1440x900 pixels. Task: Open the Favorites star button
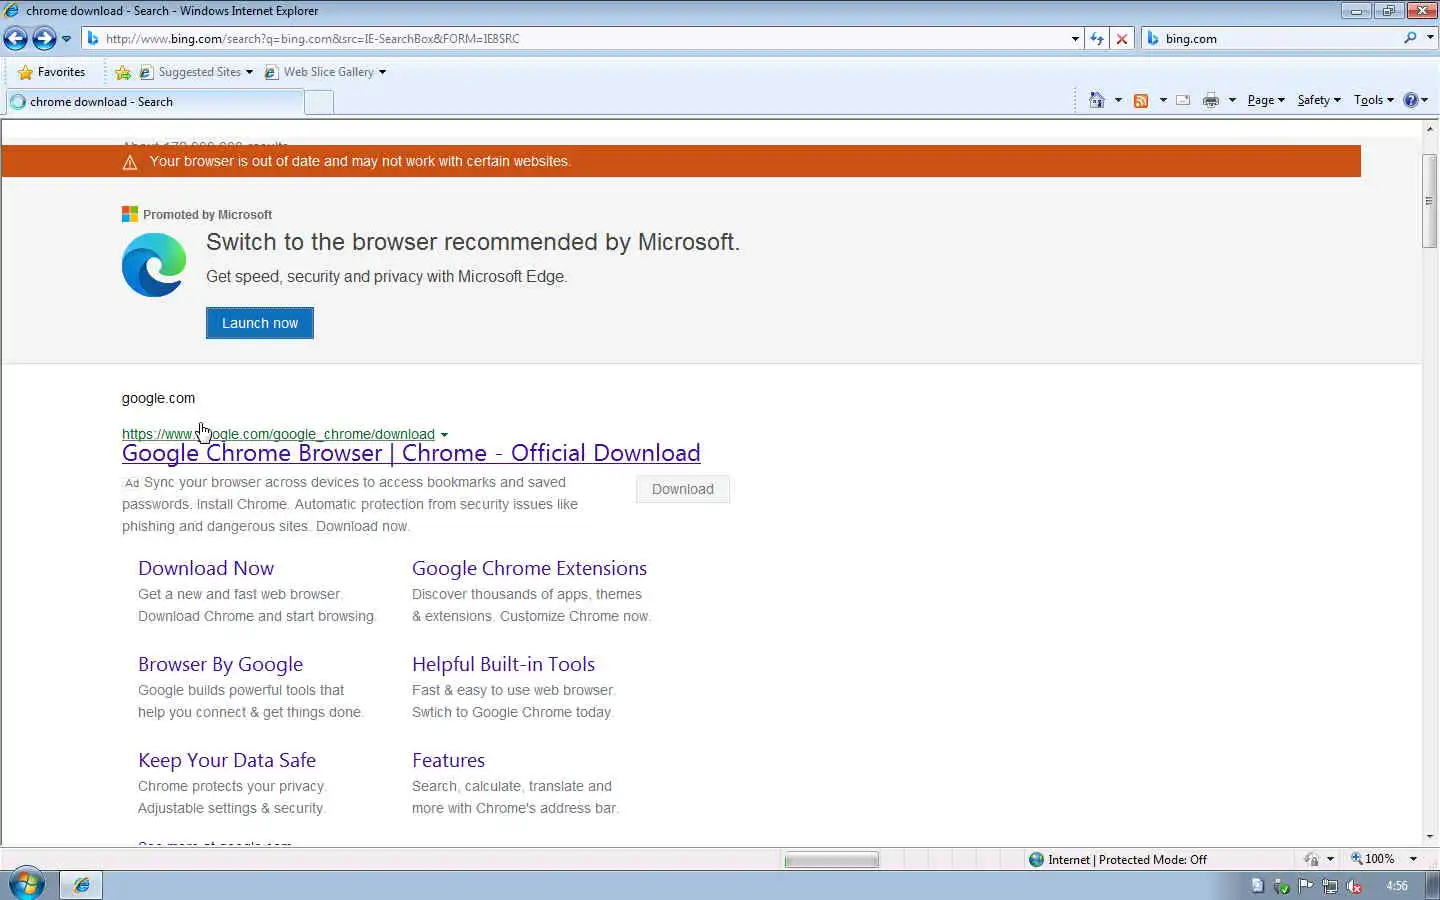[x=52, y=72]
